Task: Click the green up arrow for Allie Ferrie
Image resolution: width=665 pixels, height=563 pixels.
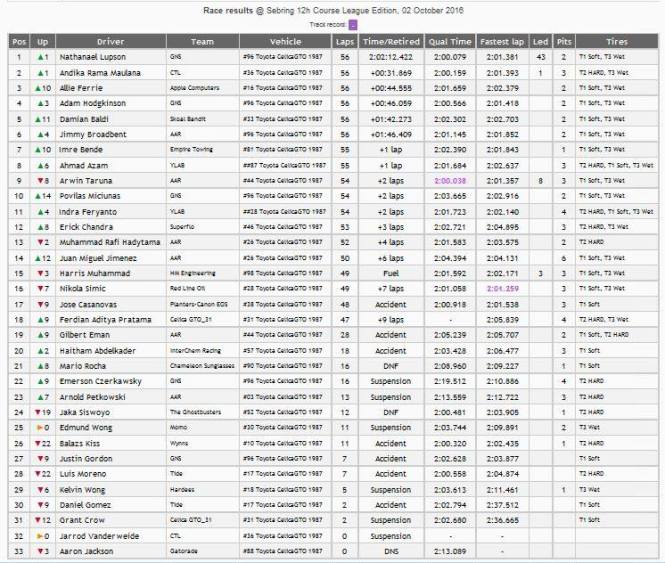Action: (x=38, y=89)
